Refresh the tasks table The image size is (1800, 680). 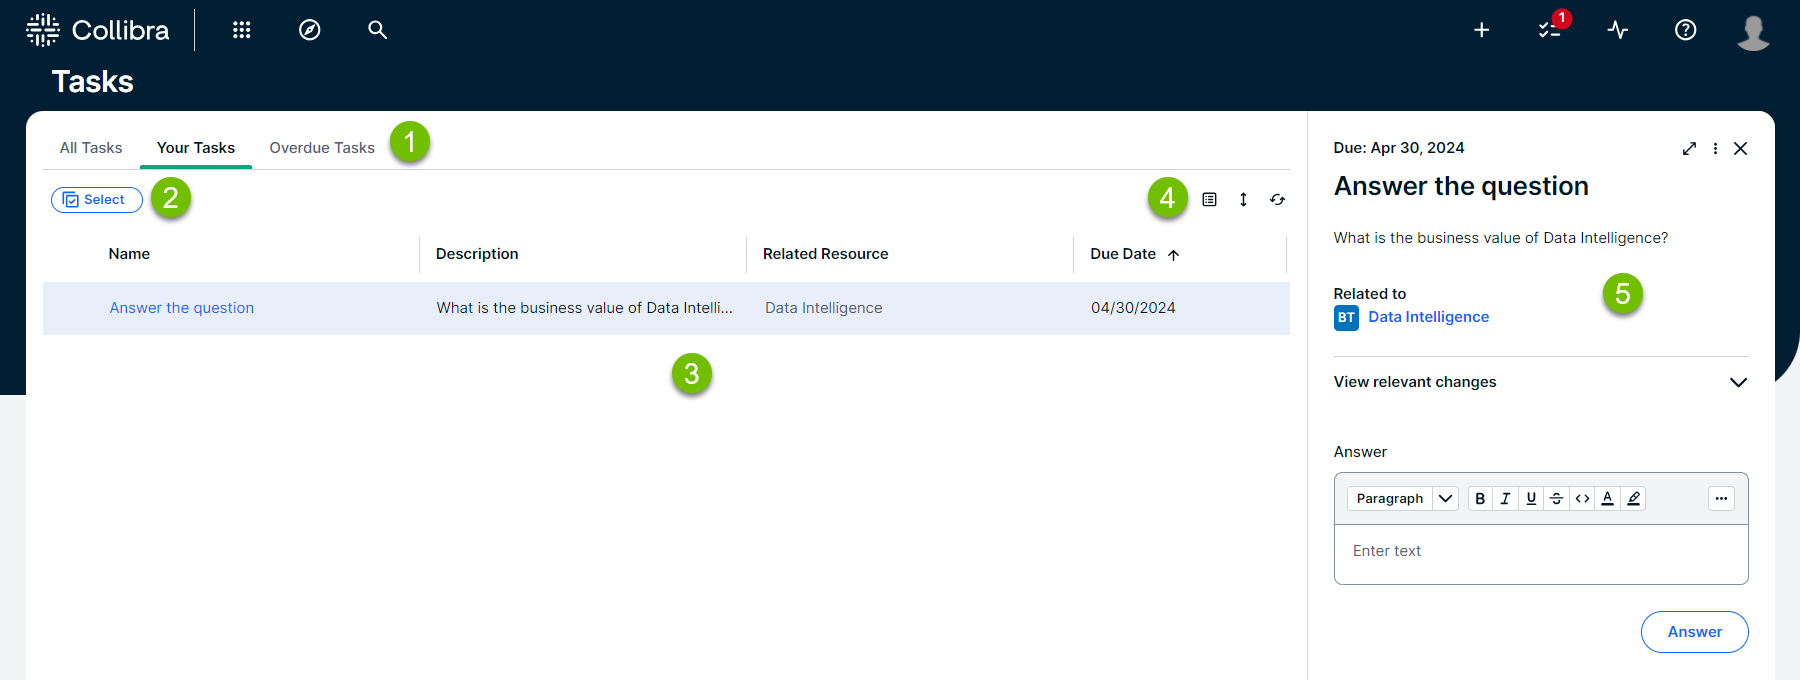pos(1277,200)
